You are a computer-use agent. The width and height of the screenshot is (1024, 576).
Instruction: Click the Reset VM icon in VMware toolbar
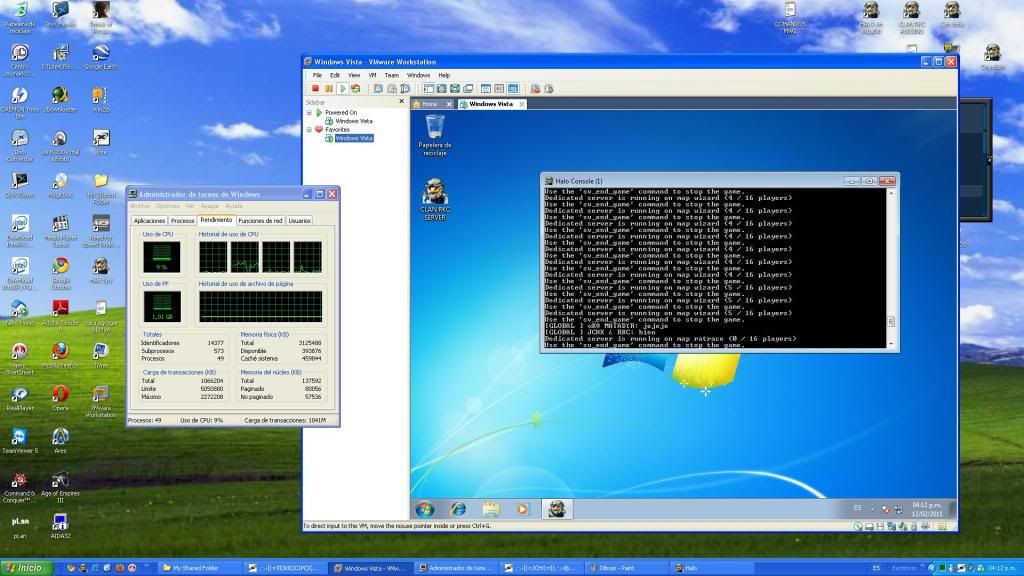(355, 89)
